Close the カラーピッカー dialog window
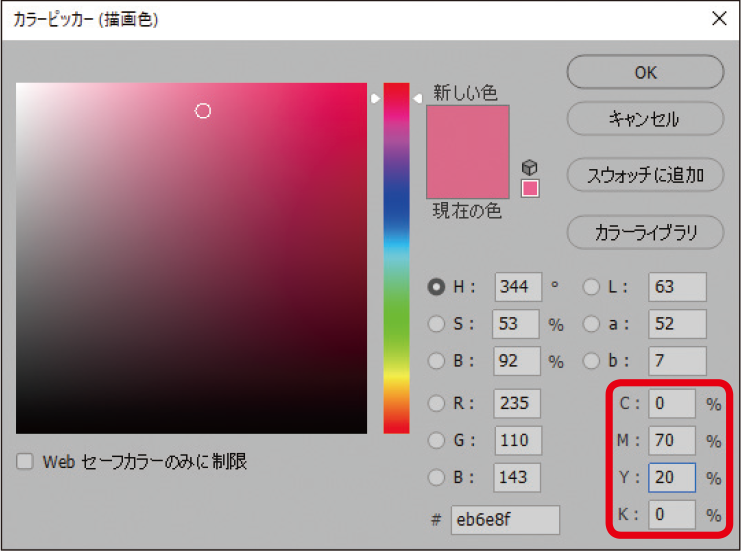The height and width of the screenshot is (551, 741). (718, 19)
